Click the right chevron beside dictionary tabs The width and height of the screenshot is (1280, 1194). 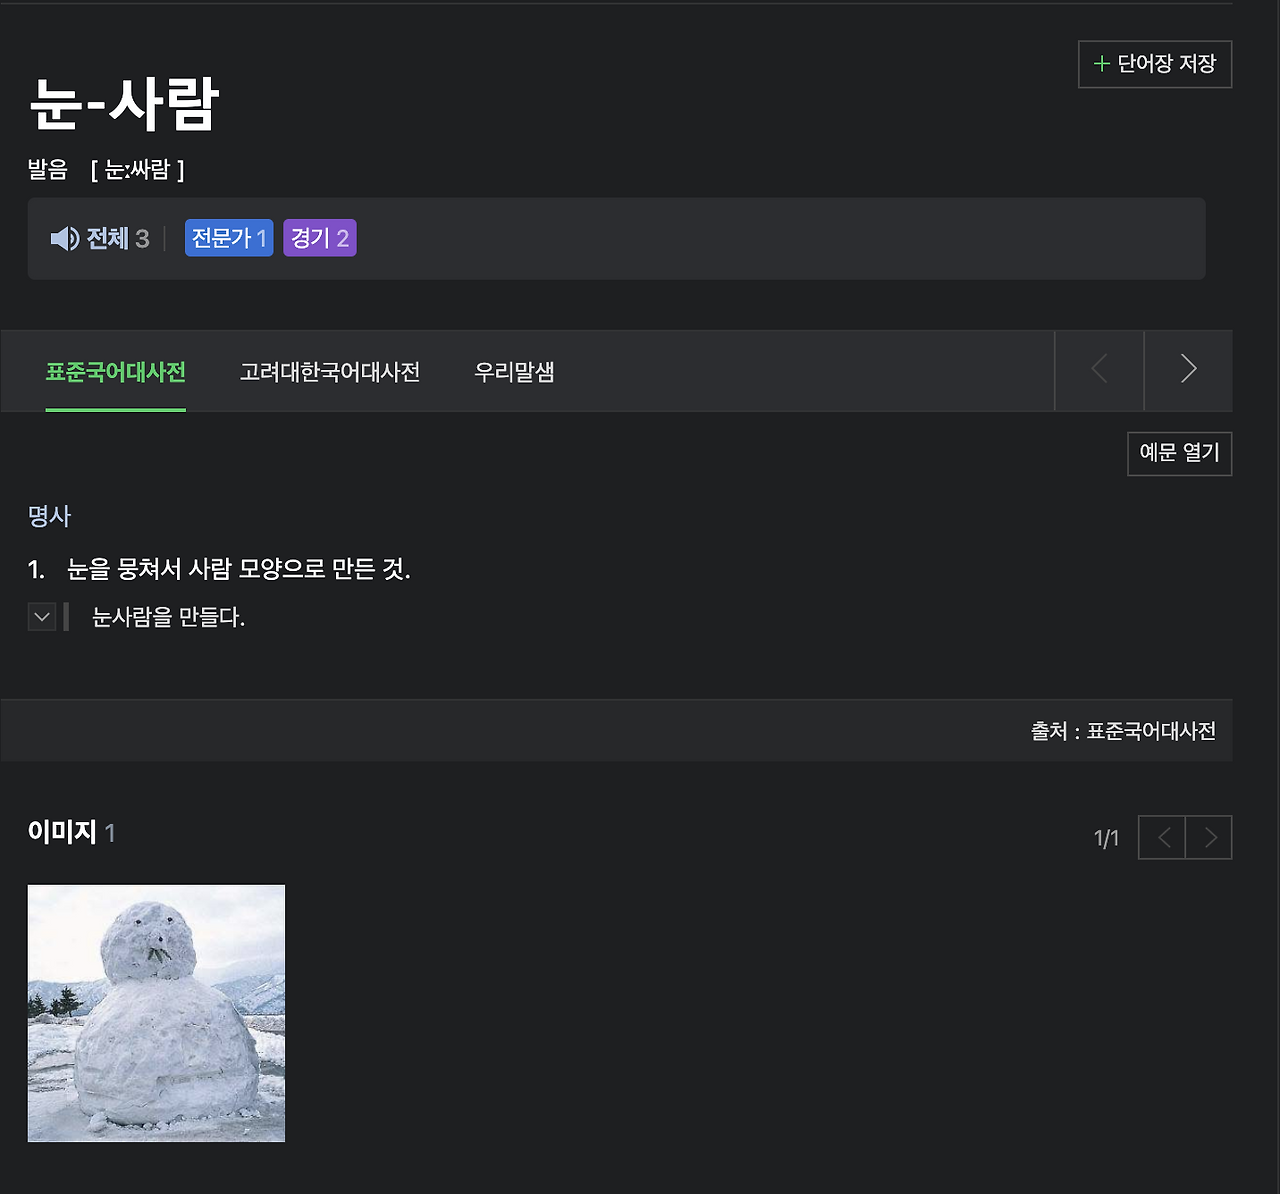(1188, 370)
